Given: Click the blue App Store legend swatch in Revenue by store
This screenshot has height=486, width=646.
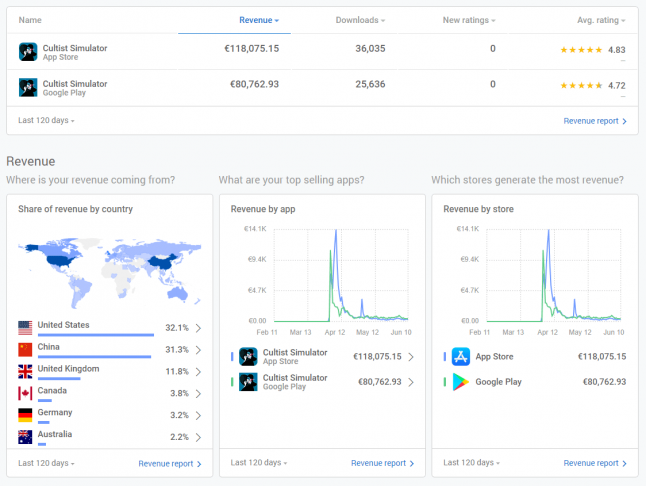Looking at the screenshot, I should coord(444,356).
